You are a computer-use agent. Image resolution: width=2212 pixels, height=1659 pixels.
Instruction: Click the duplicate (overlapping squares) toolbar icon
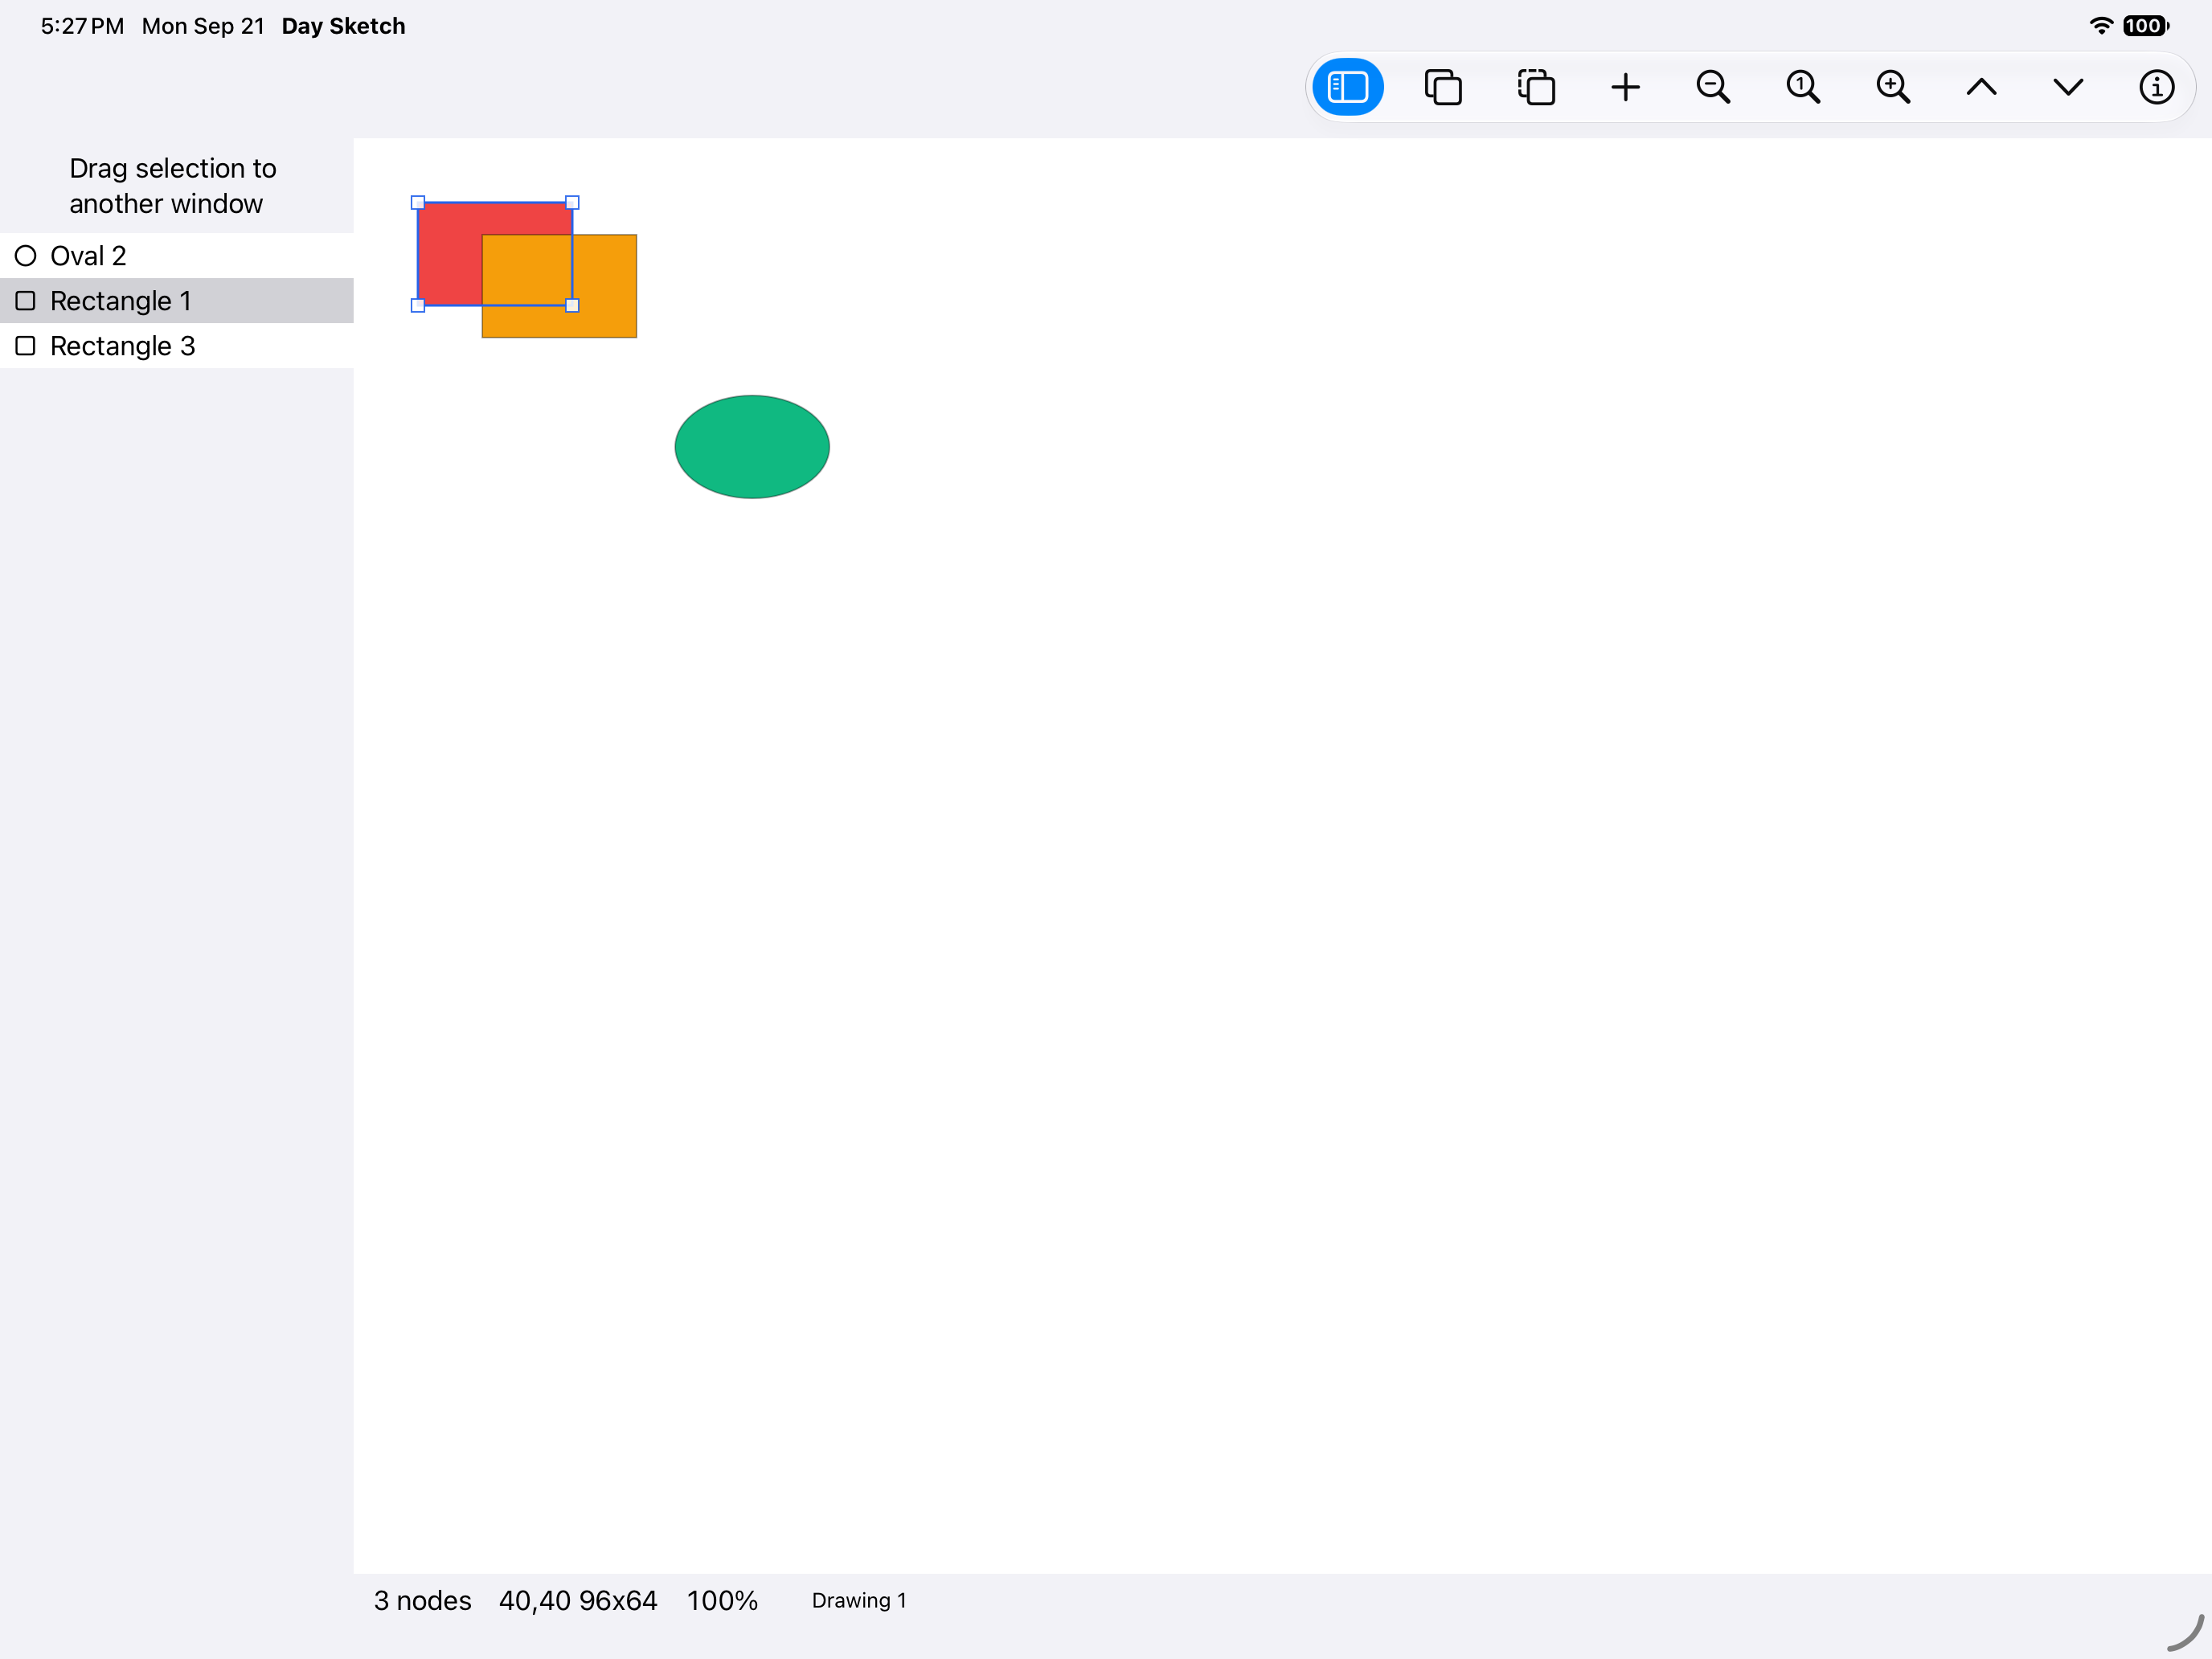tap(1443, 87)
